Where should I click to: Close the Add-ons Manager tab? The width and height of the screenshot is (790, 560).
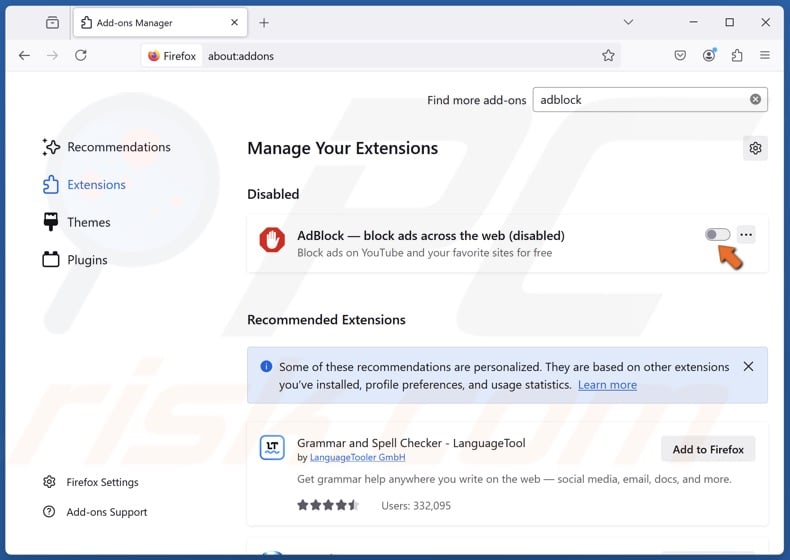[234, 23]
